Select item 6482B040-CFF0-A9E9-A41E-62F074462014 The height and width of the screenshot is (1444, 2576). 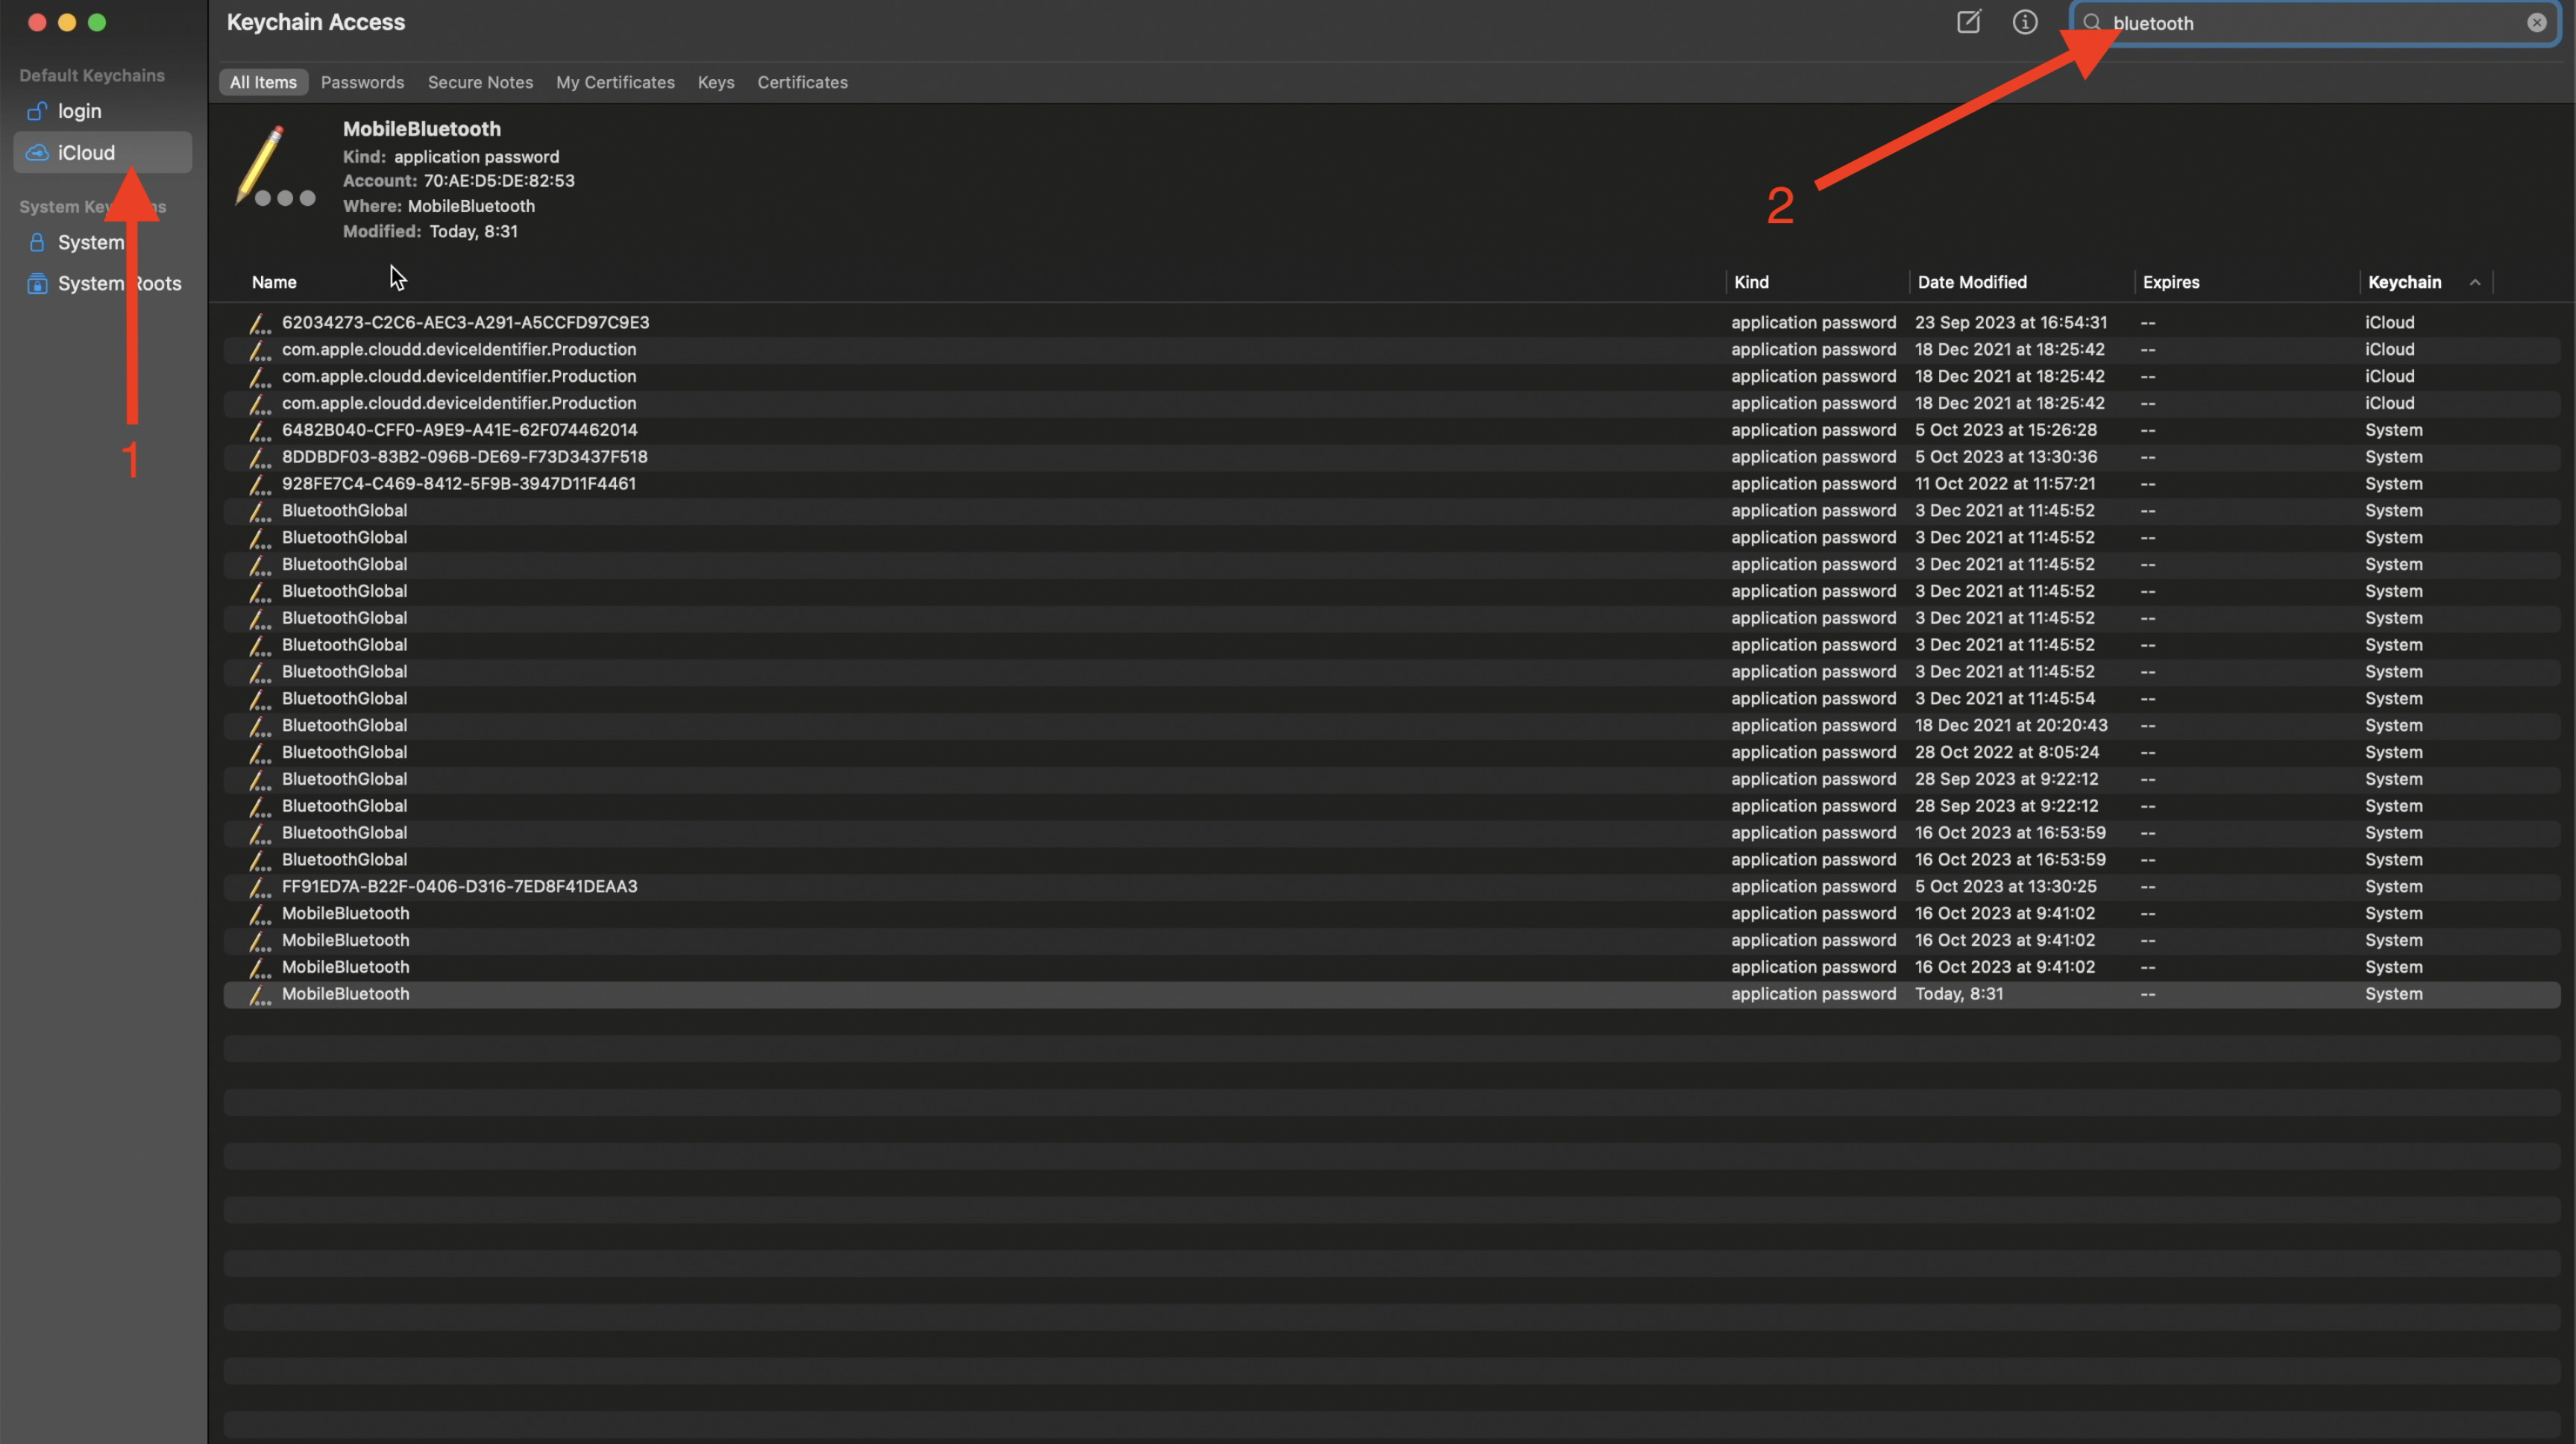pyautogui.click(x=1392, y=430)
